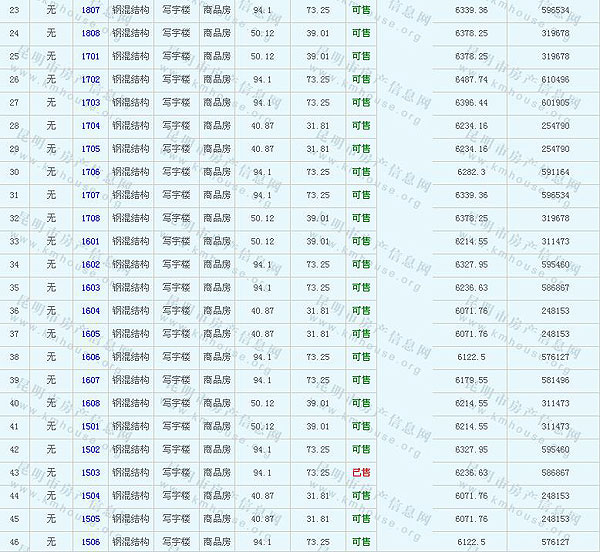Click unit price 6282.3 cell
Image resolution: width=600 pixels, height=552 pixels.
click(x=471, y=172)
